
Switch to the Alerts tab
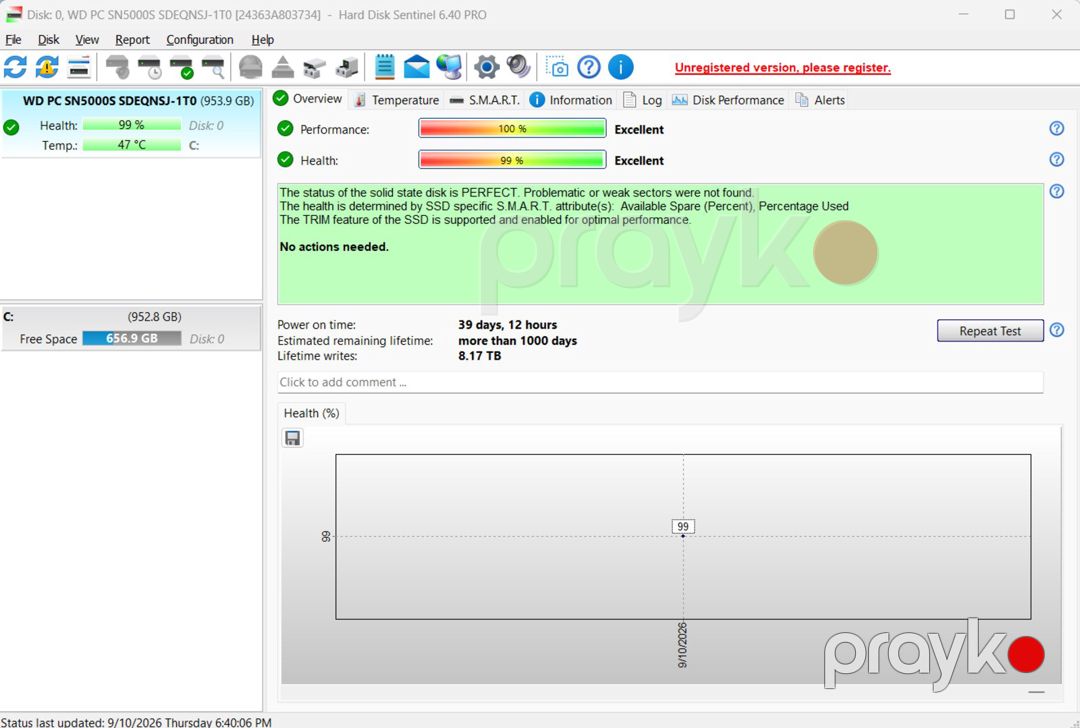point(820,100)
